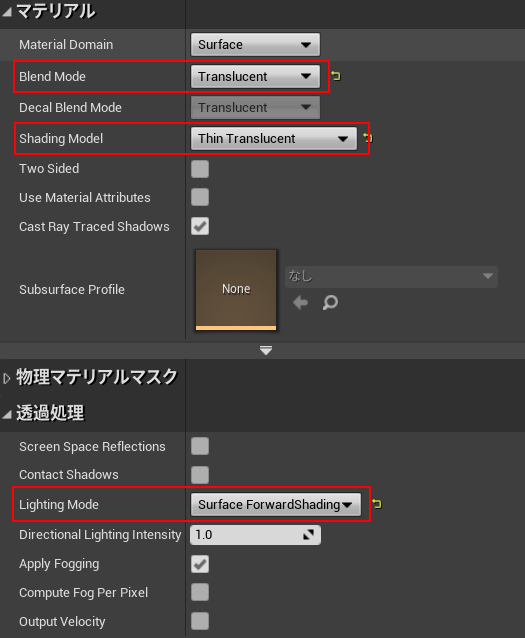Open the disabled Decal Blend Mode dropdown
Viewport: 525px width, 638px height.
click(x=255, y=107)
